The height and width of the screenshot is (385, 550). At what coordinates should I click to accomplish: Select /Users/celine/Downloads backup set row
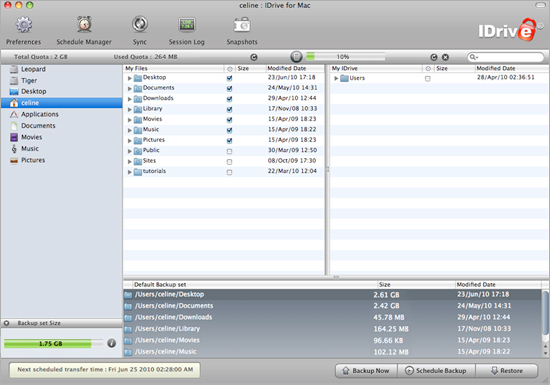pos(332,317)
